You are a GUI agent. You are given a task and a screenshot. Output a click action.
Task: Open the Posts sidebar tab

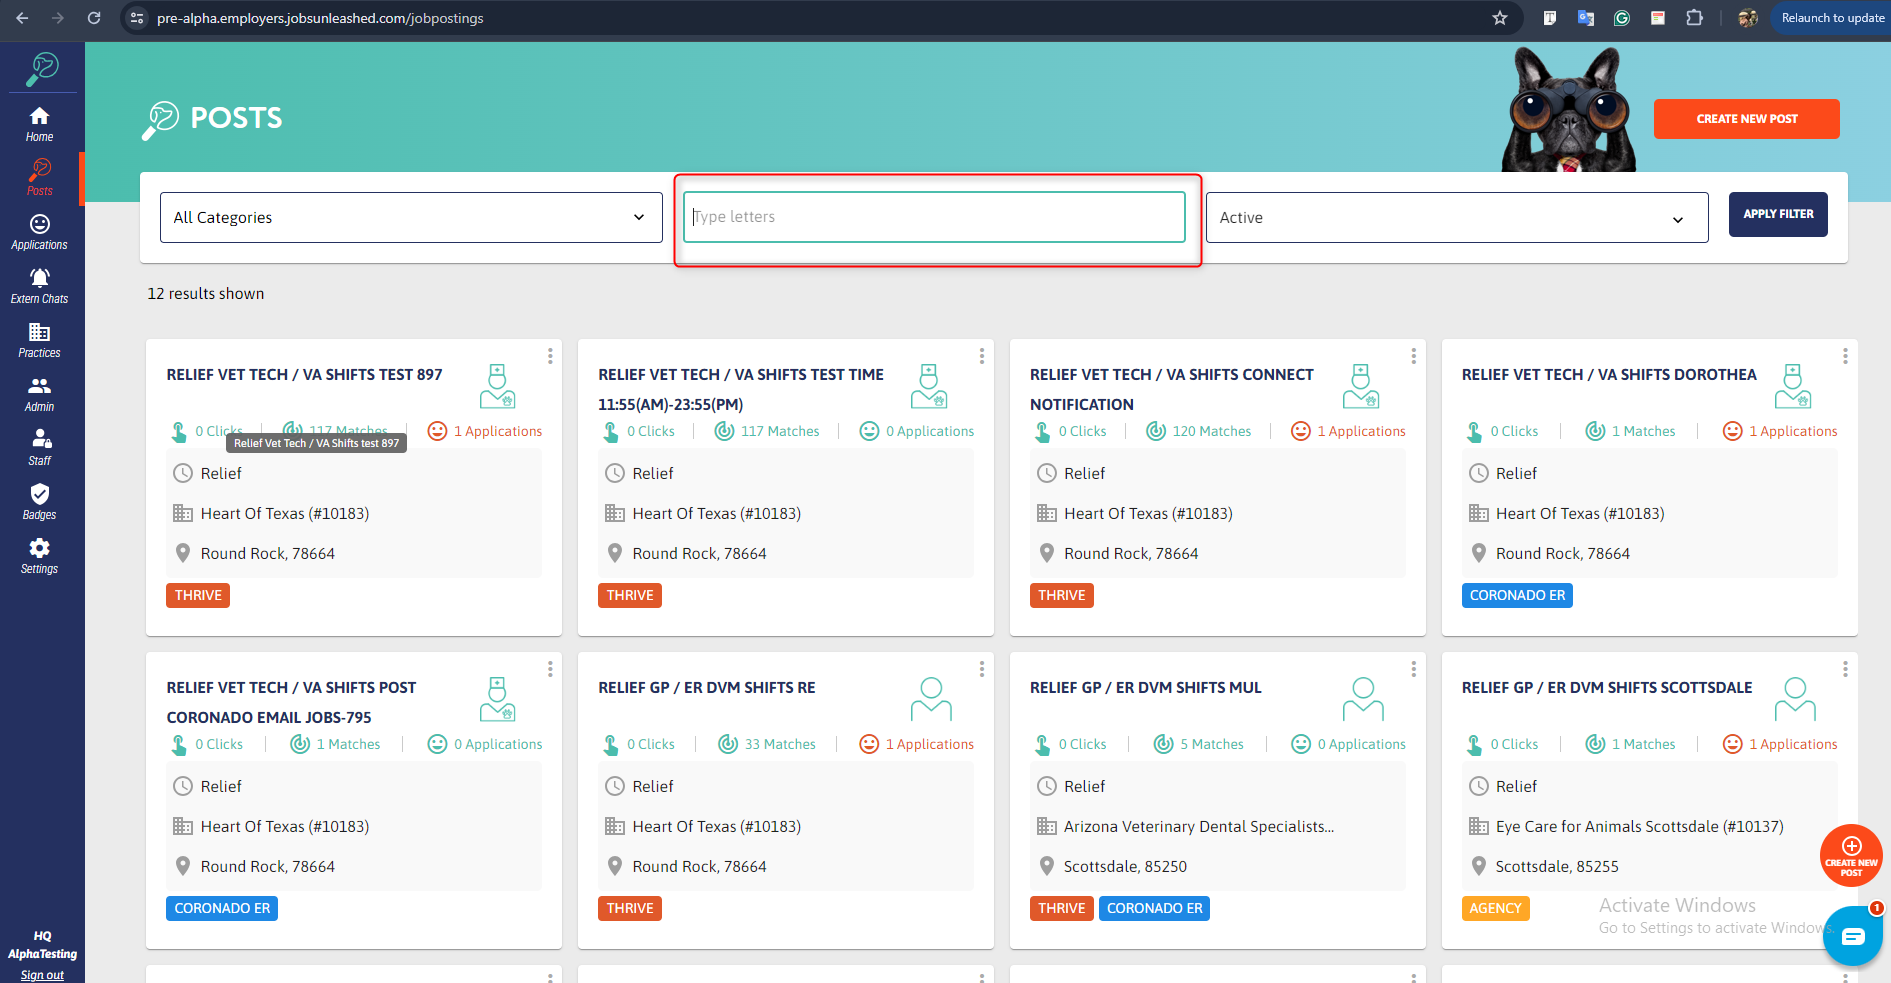pyautogui.click(x=40, y=178)
